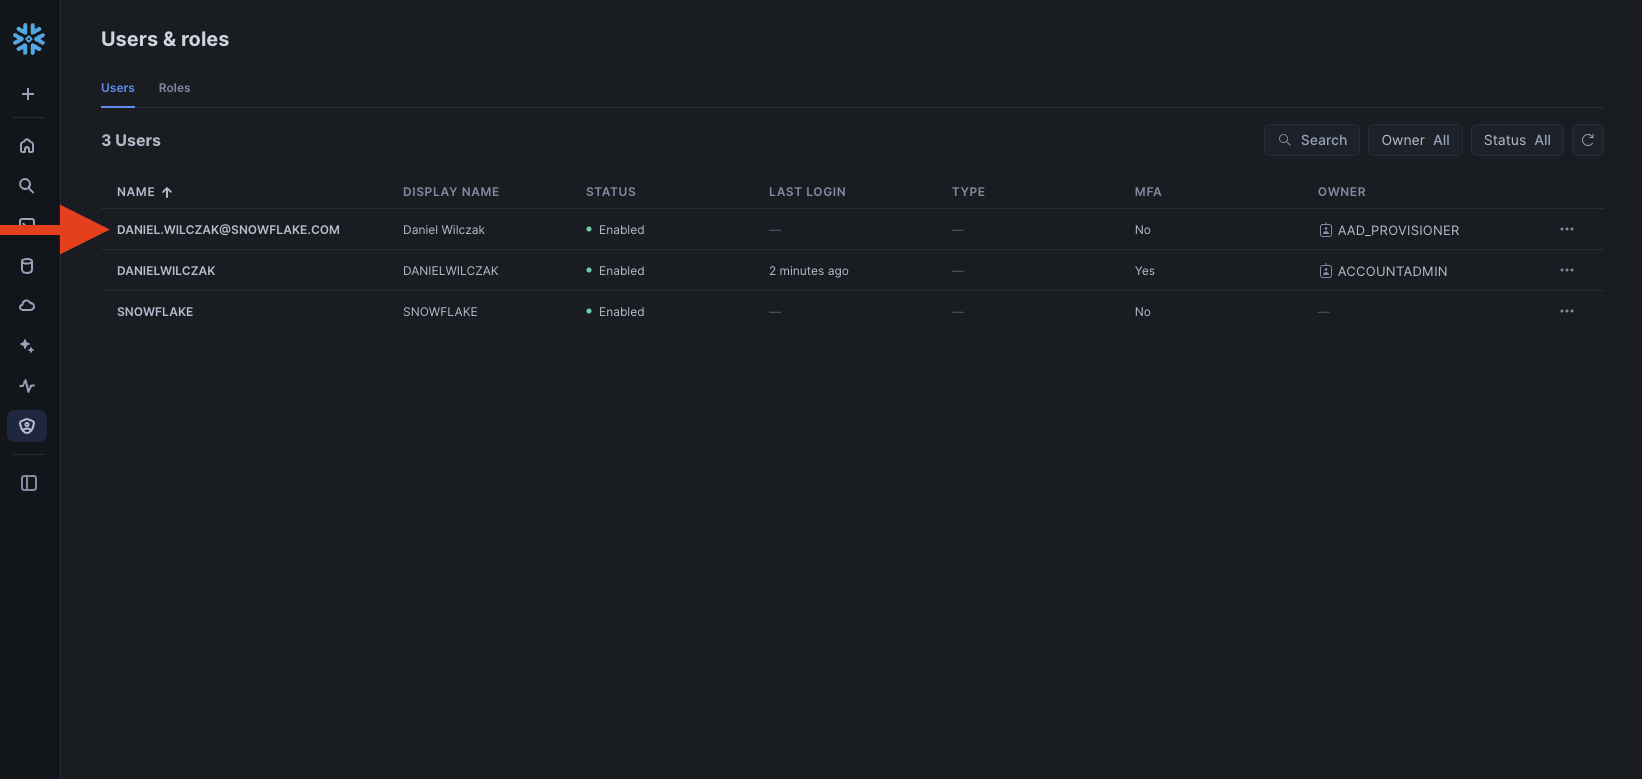
Task: Open the cloud icon in sidebar
Action: [x=27, y=306]
